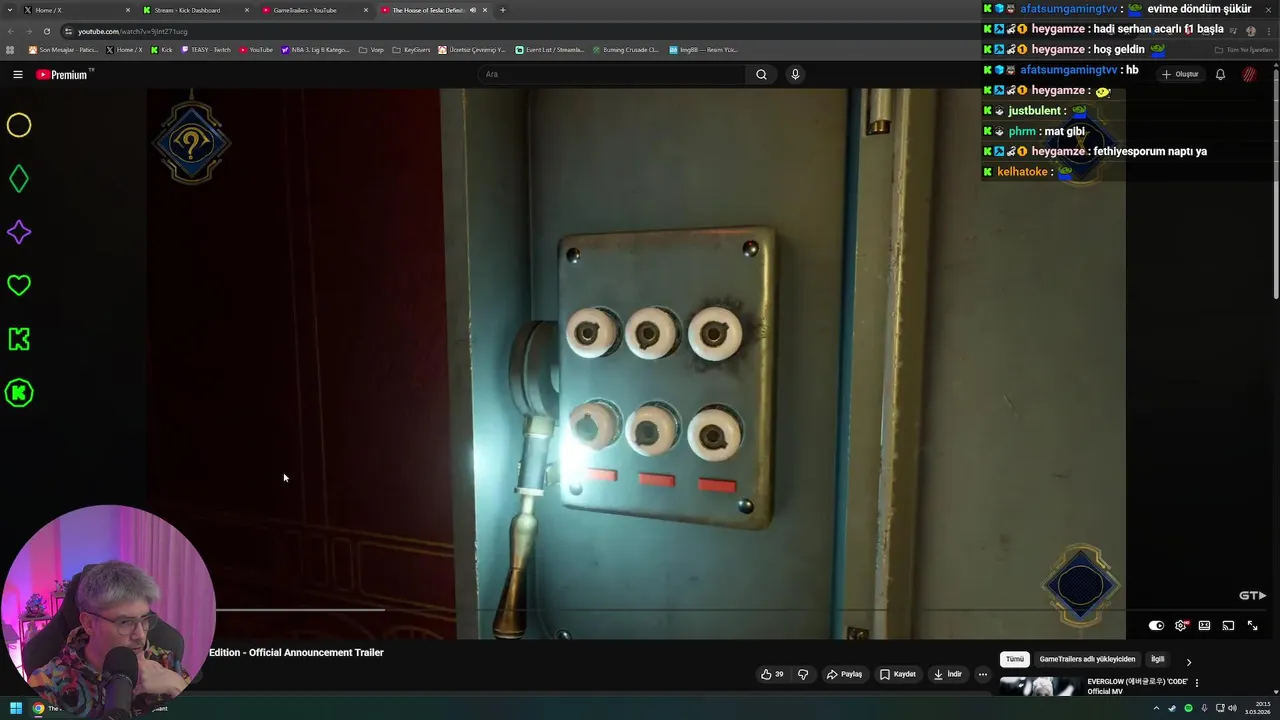Open the YouTube notifications bell
The image size is (1280, 720).
click(1220, 74)
